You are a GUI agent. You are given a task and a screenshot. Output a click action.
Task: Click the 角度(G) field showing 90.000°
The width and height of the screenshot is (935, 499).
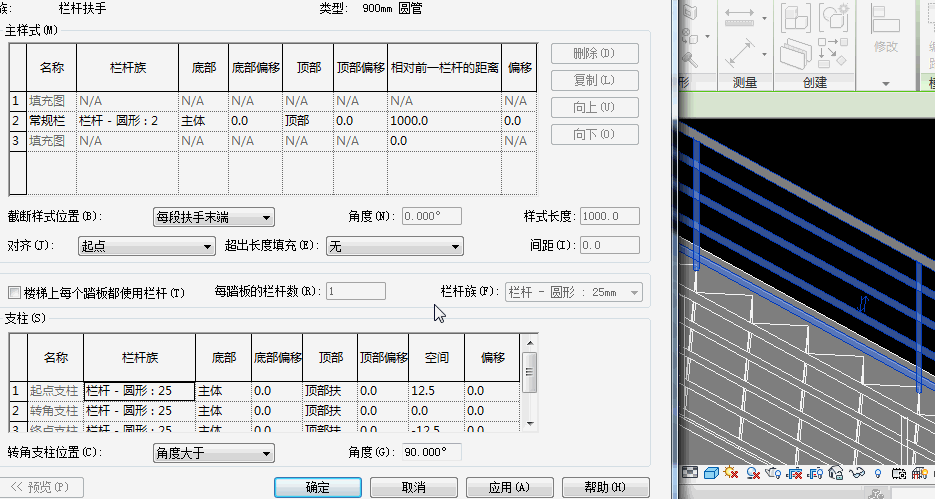point(432,452)
